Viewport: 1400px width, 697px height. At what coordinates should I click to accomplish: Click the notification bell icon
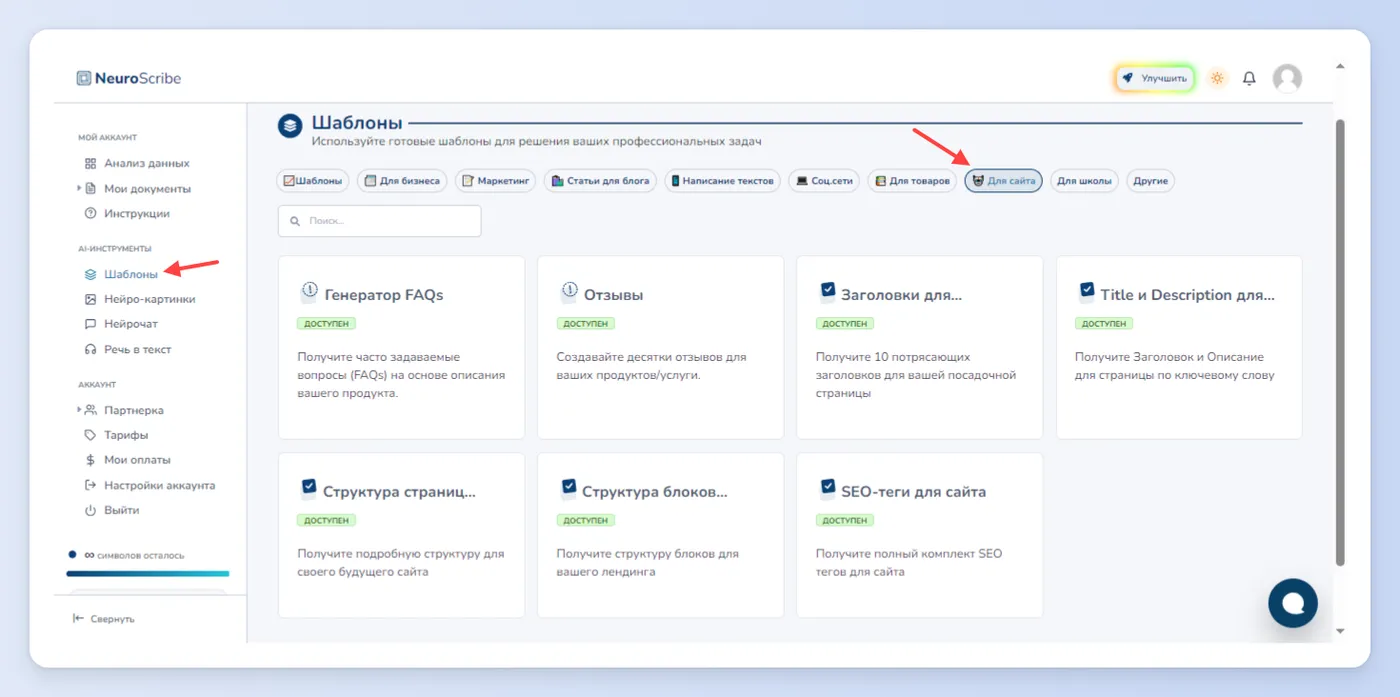coord(1249,78)
